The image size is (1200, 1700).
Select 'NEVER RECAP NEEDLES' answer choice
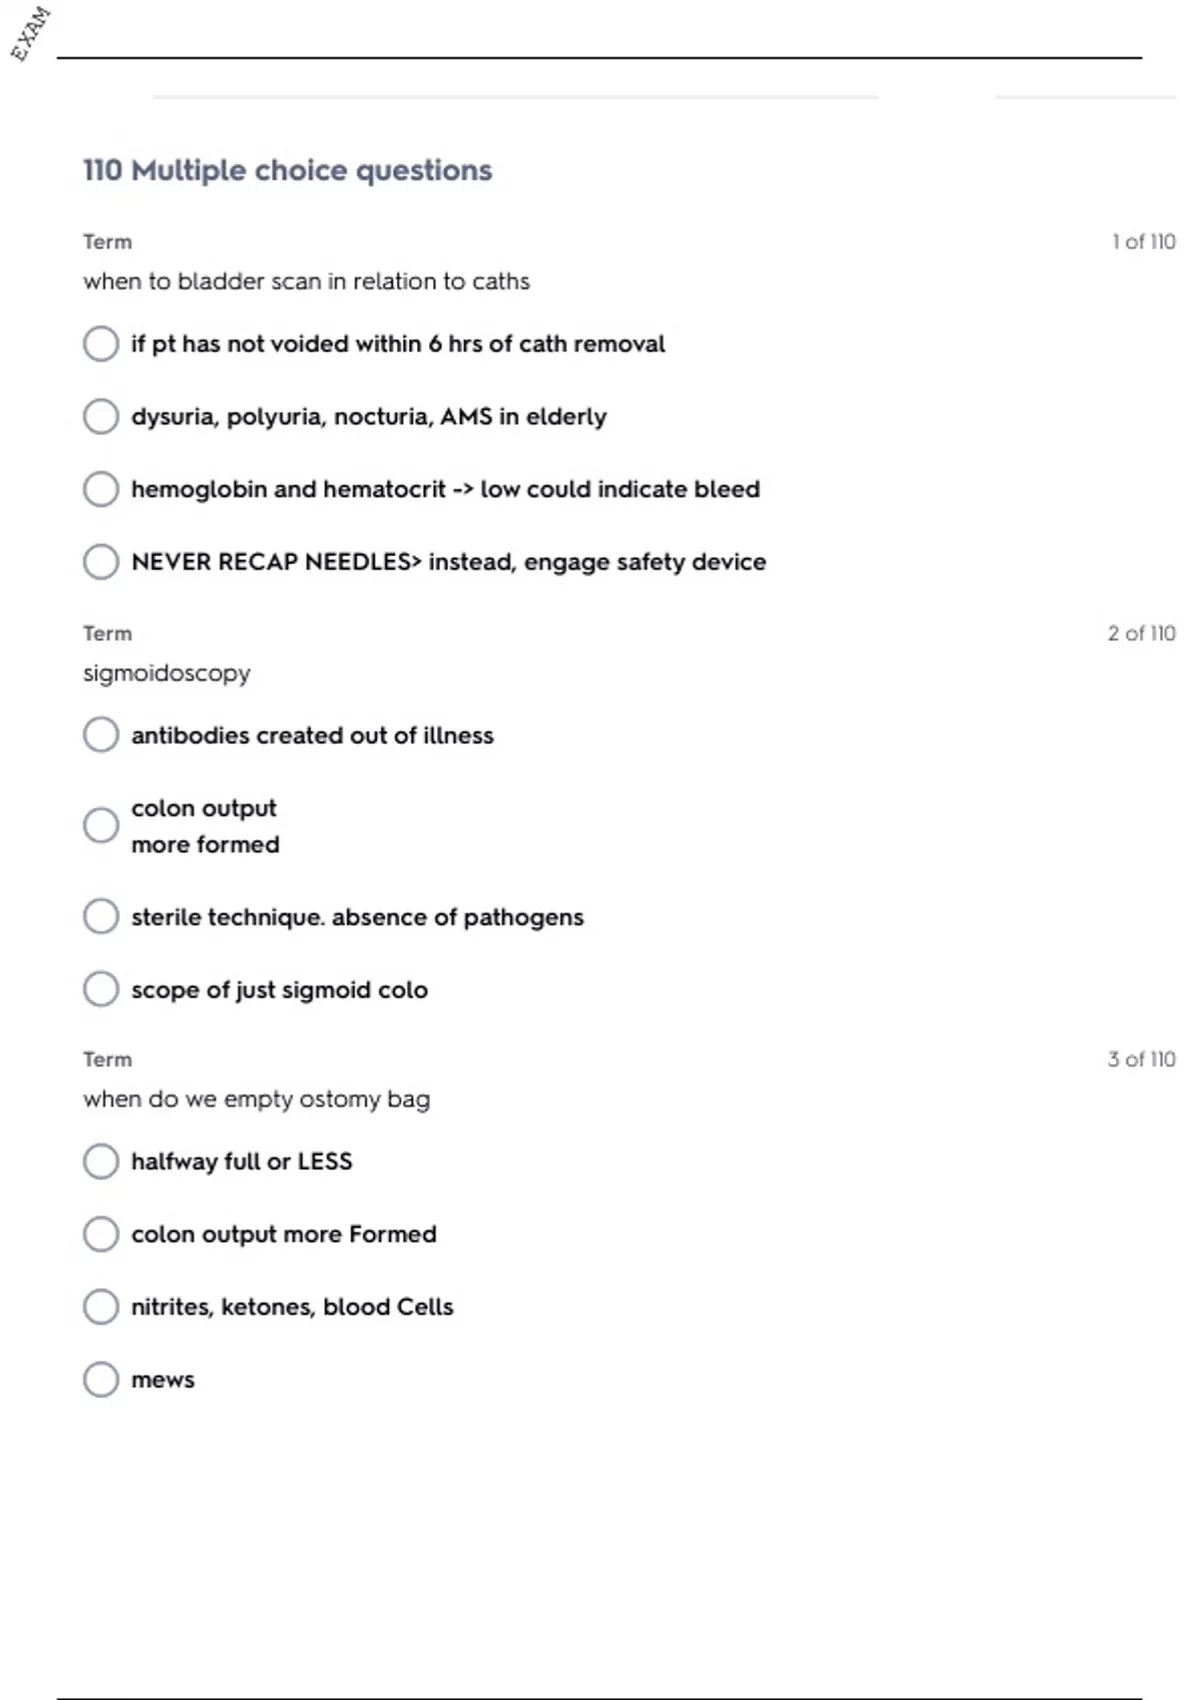click(x=101, y=562)
